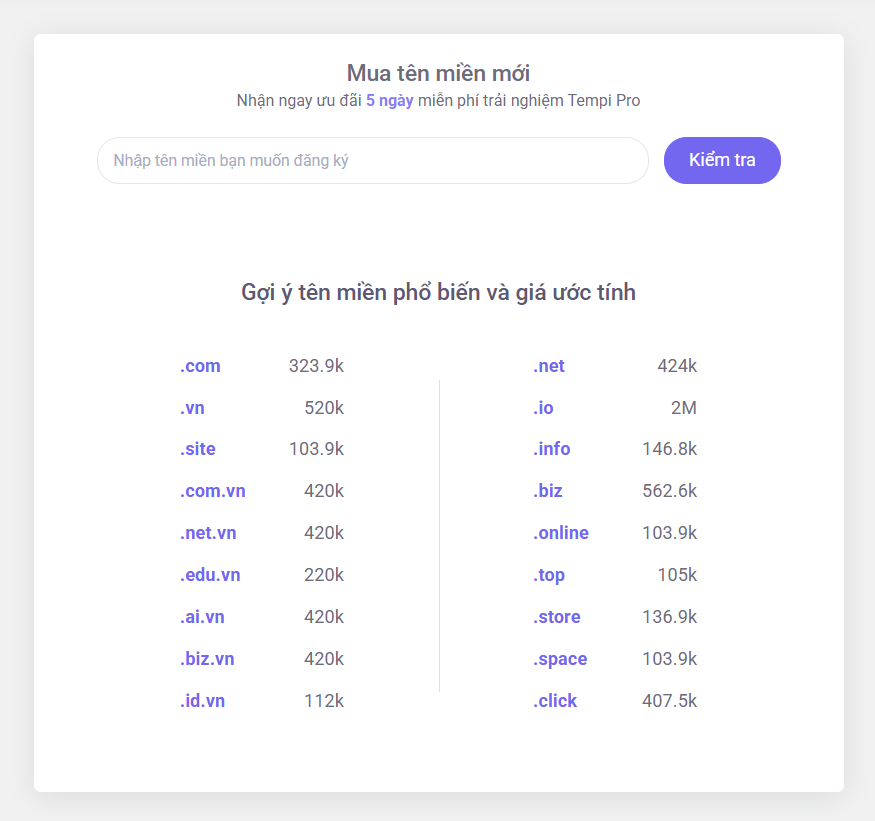Select the .io domain link
The image size is (875, 821).
point(543,408)
